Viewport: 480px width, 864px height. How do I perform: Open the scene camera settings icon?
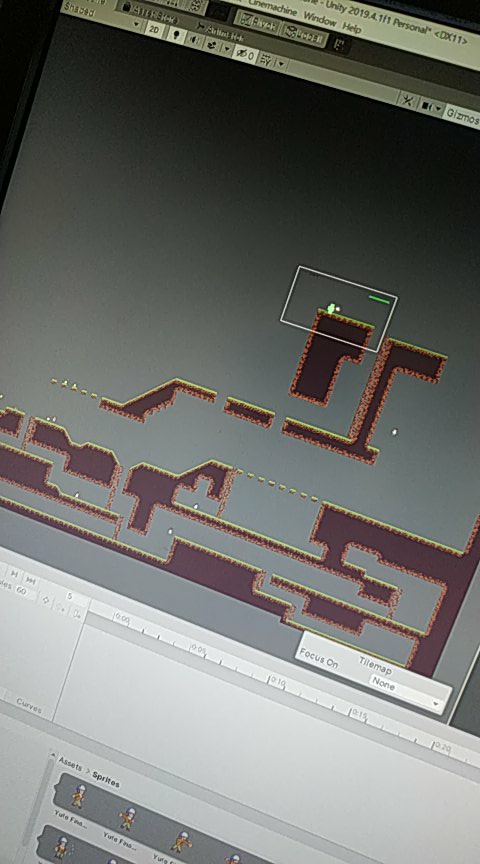coord(428,105)
